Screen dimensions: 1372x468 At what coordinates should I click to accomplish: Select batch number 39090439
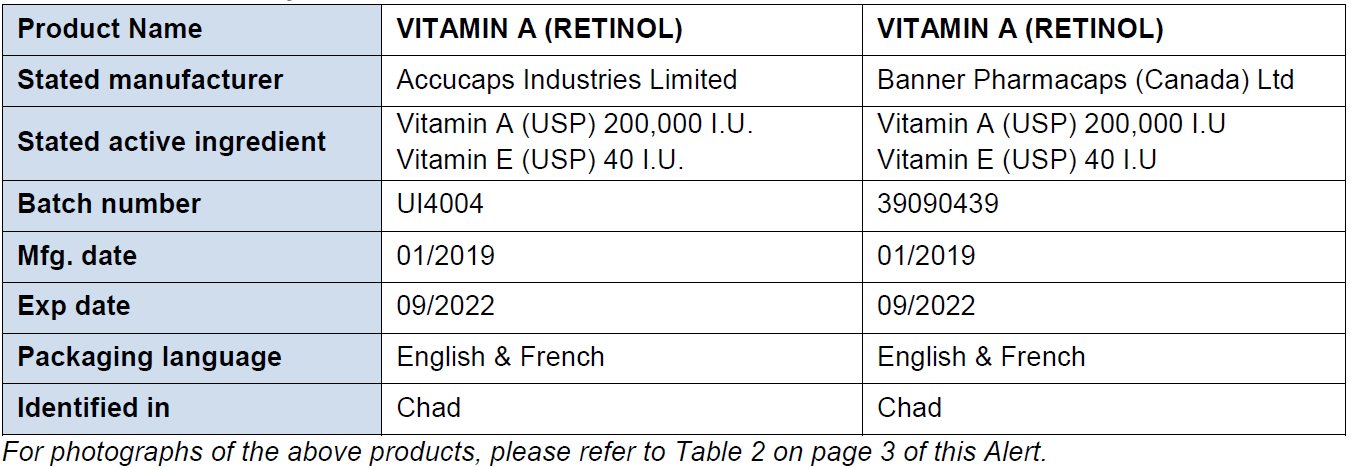[938, 204]
